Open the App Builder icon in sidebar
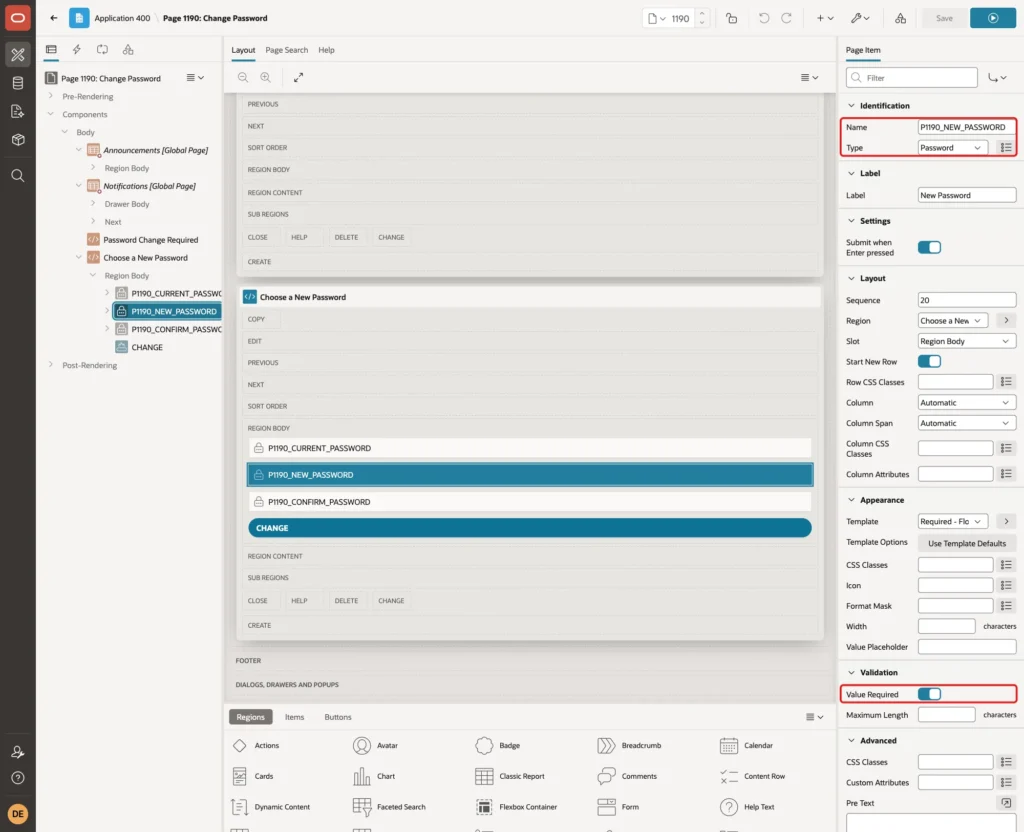This screenshot has width=1024, height=832. click(x=18, y=54)
